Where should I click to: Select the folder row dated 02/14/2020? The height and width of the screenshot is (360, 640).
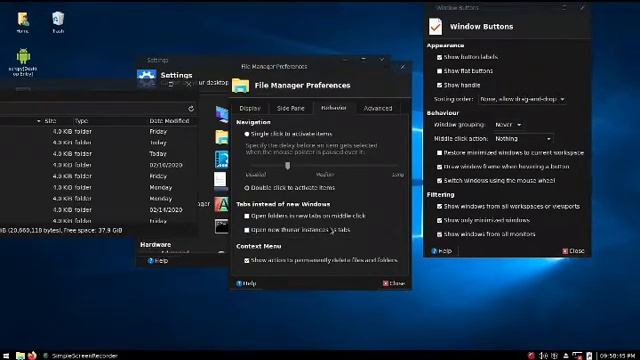pos(98,210)
